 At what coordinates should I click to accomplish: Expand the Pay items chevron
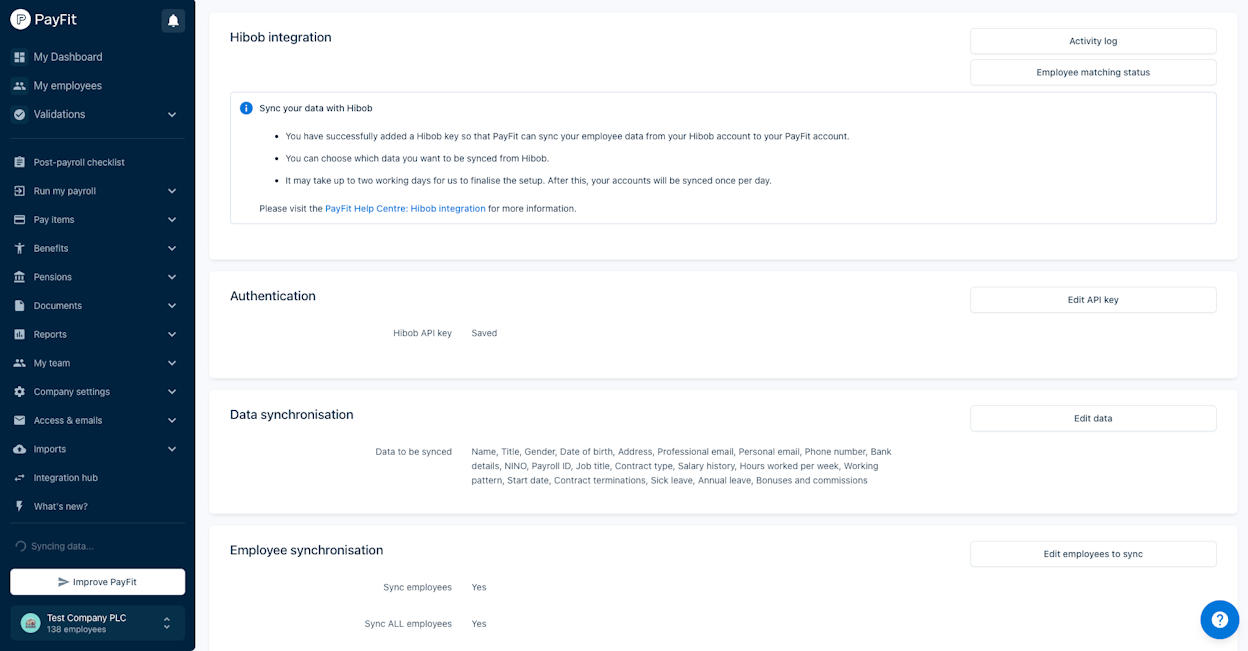coord(172,220)
